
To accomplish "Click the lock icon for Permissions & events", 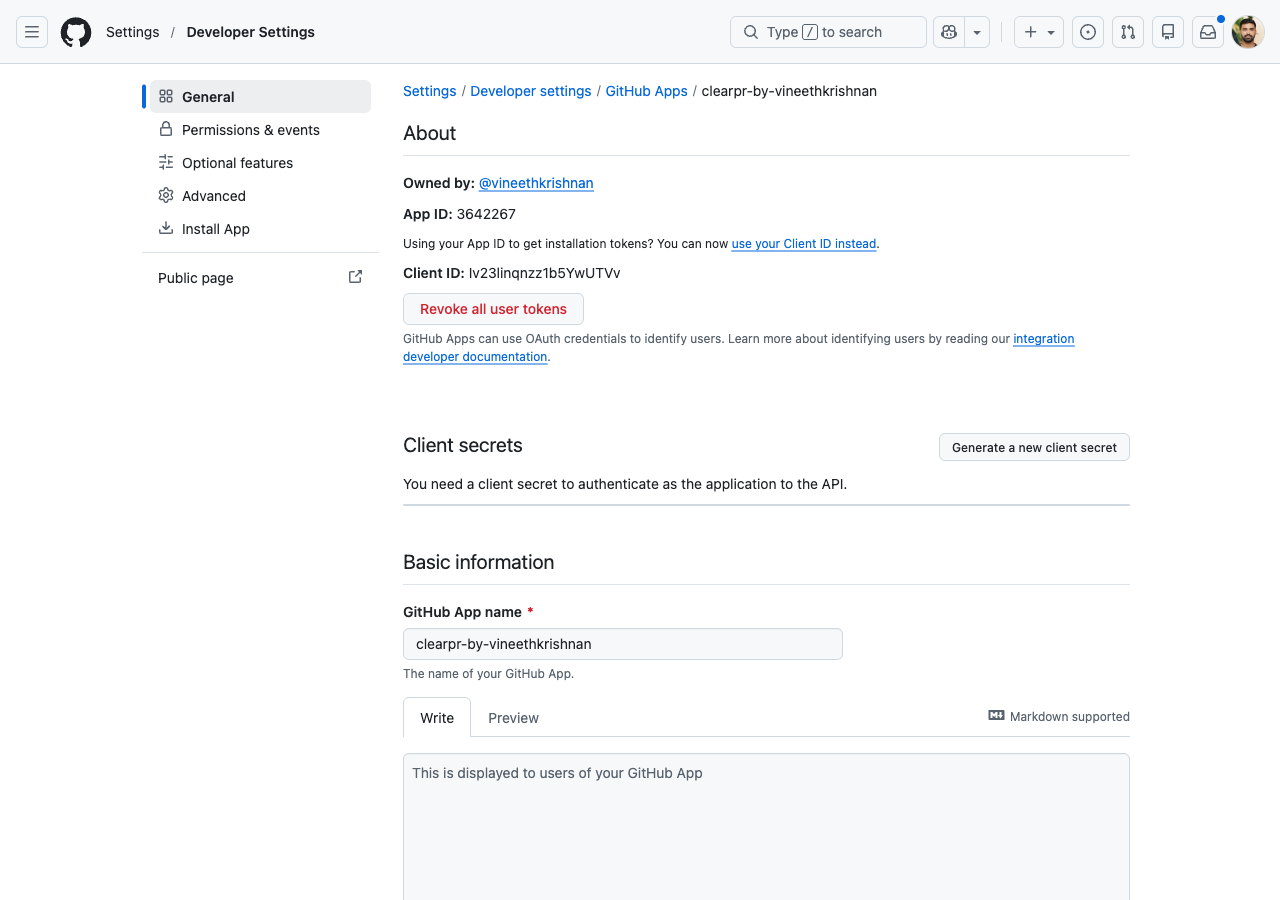I will pyautogui.click(x=166, y=129).
